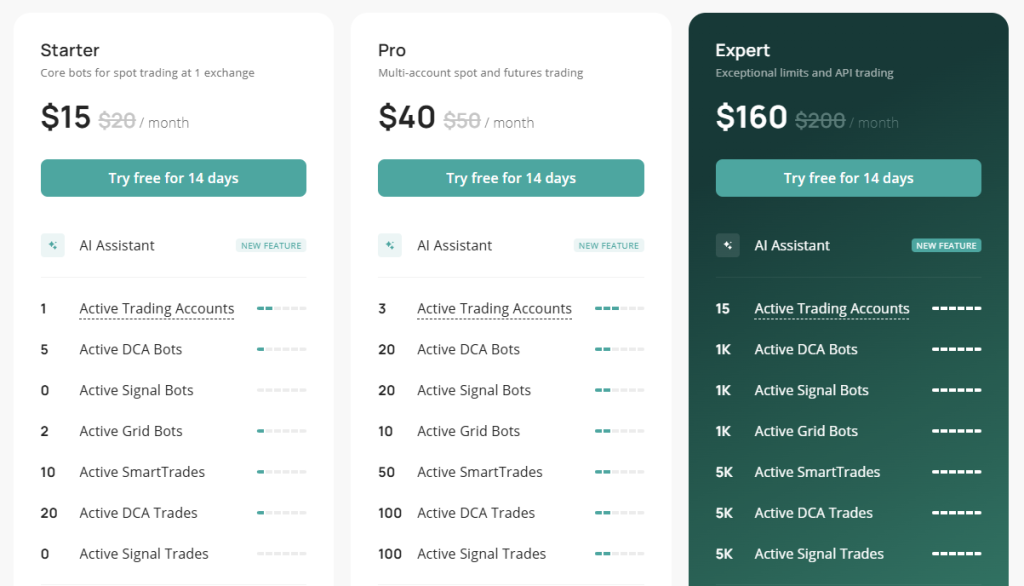Click the Pro plan's Active SmartTrades limit bar

tap(619, 472)
